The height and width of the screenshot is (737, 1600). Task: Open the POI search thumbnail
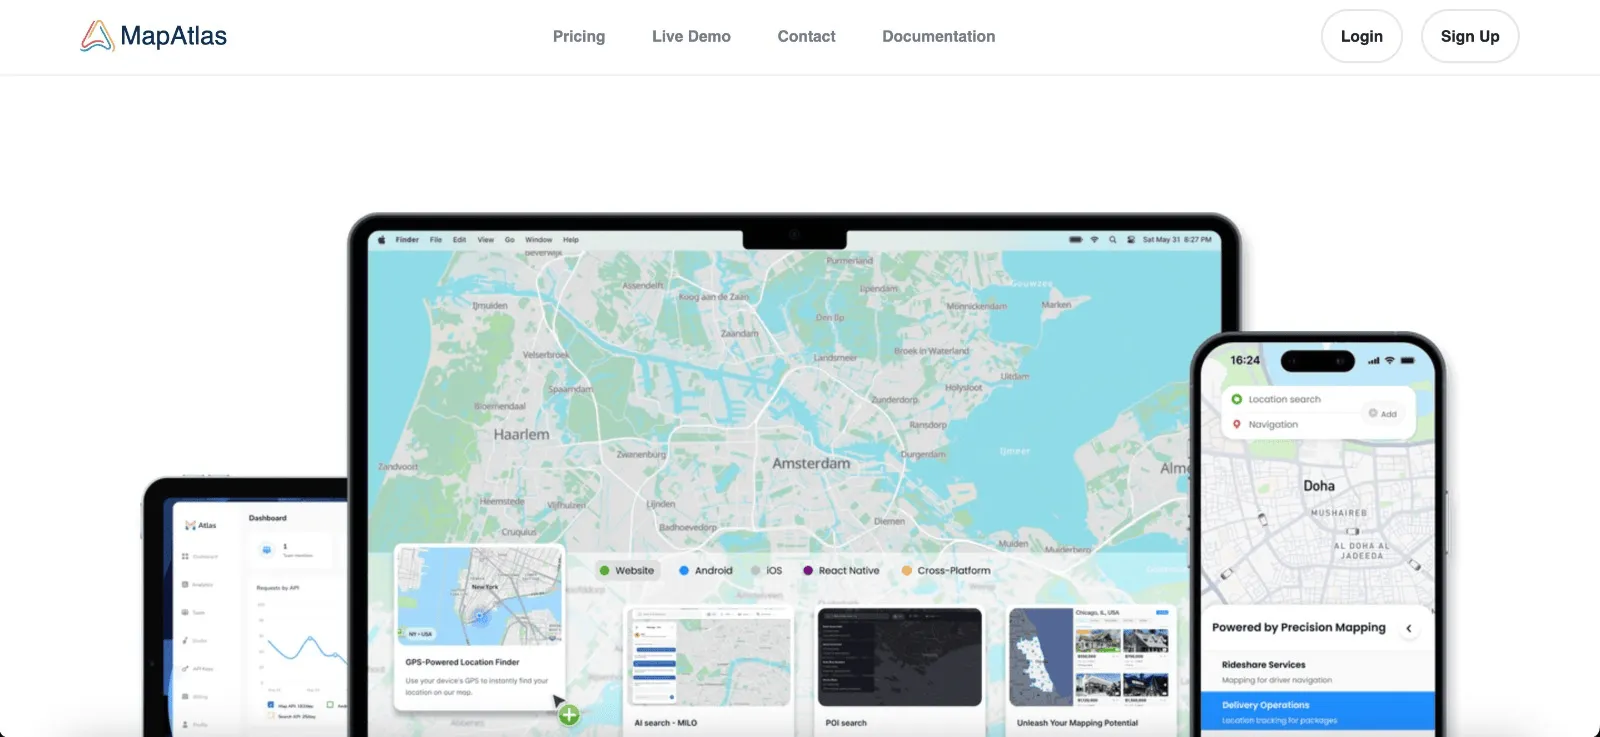pyautogui.click(x=899, y=658)
